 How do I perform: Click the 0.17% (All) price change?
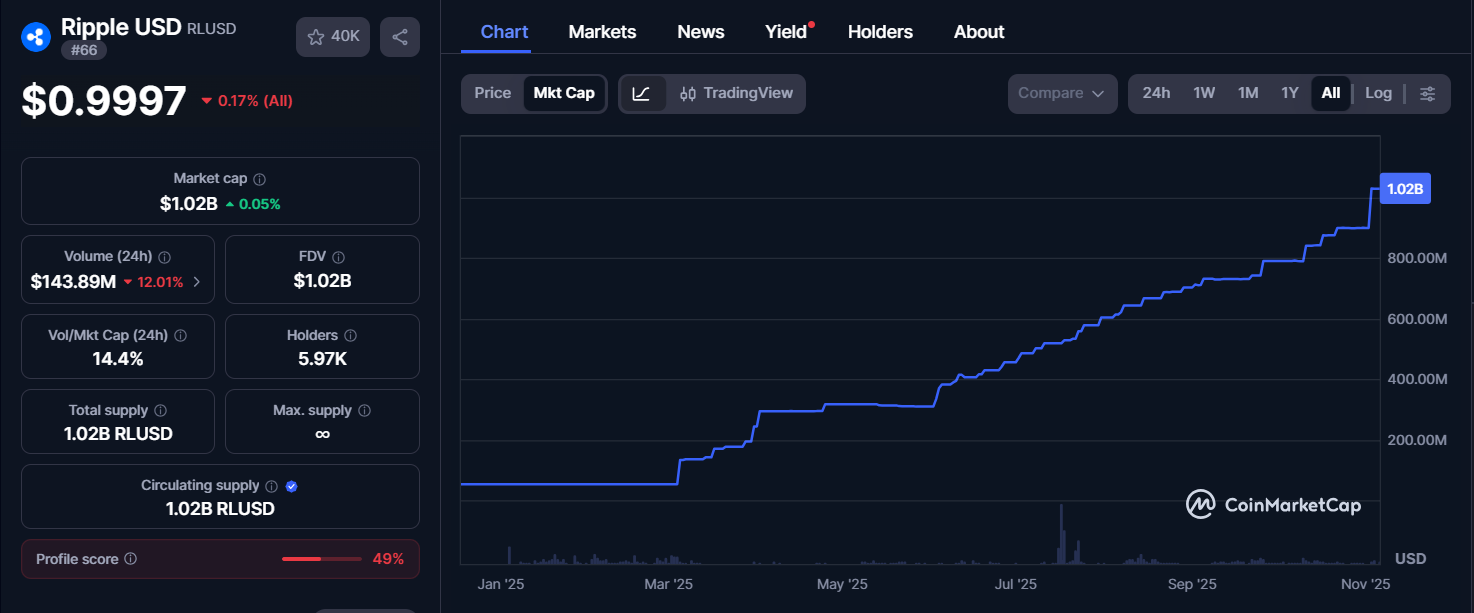[247, 101]
